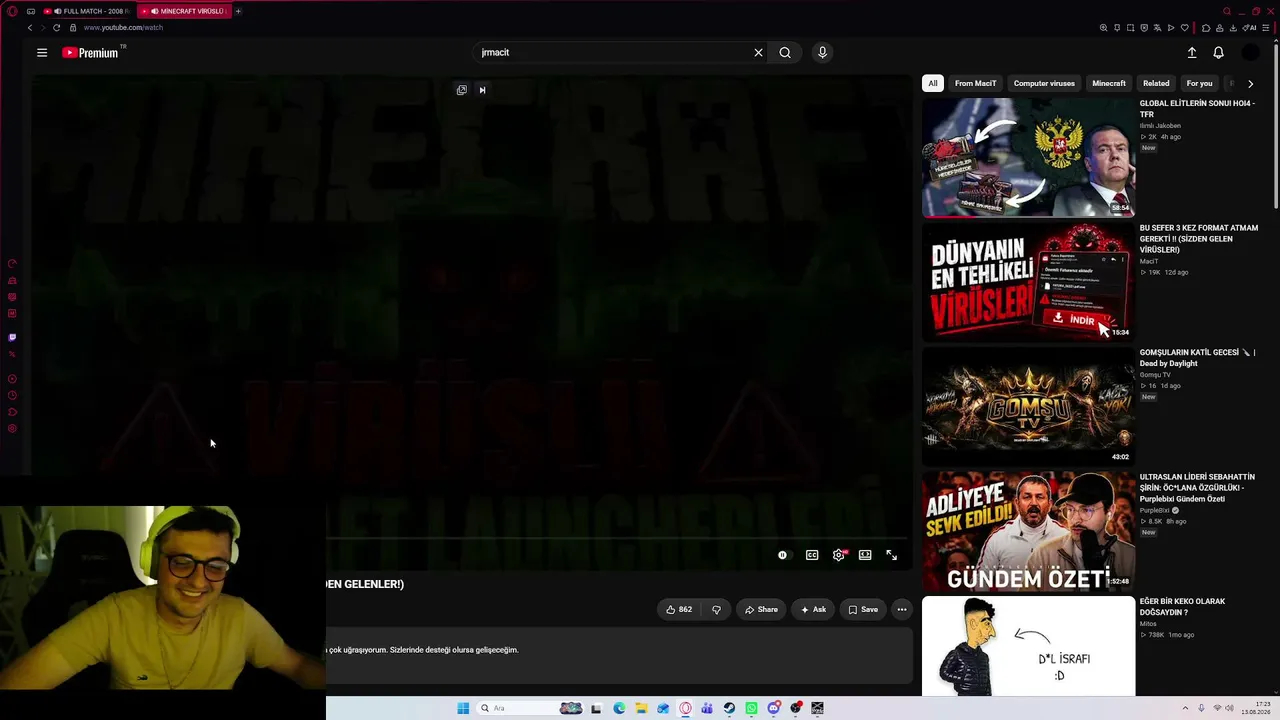Image resolution: width=1280 pixels, height=720 pixels.
Task: Open GOMŞULARIN KATİL GECESİ video title
Action: point(1197,358)
